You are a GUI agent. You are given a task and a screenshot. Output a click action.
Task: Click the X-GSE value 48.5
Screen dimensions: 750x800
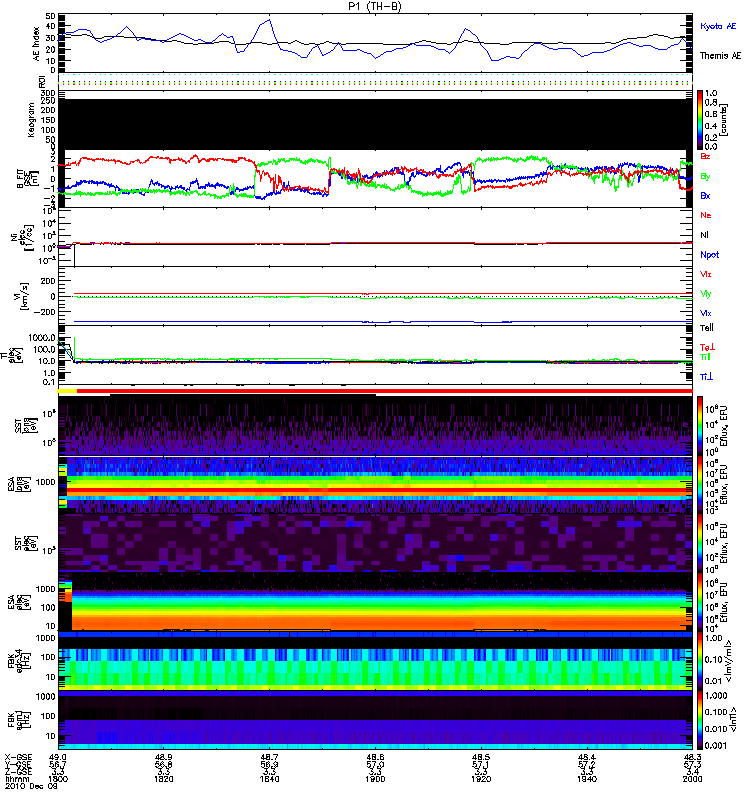click(481, 758)
